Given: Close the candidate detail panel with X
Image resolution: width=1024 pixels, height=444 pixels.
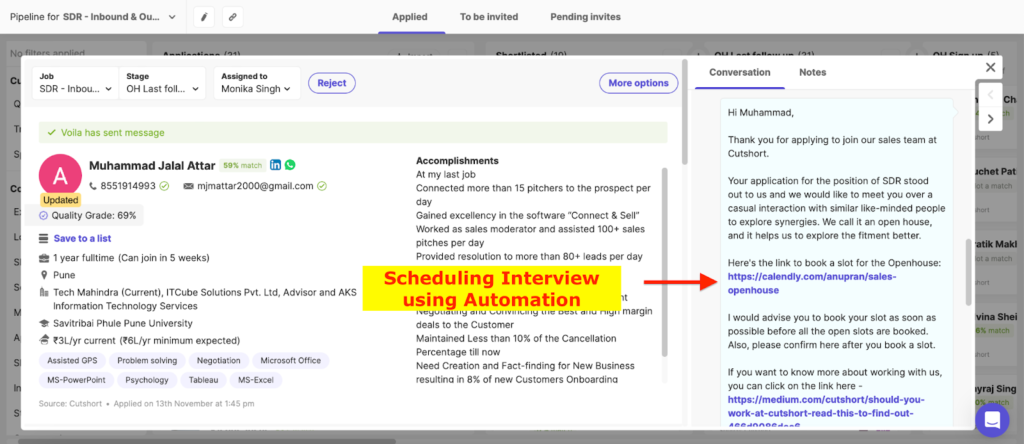Looking at the screenshot, I should (x=991, y=67).
